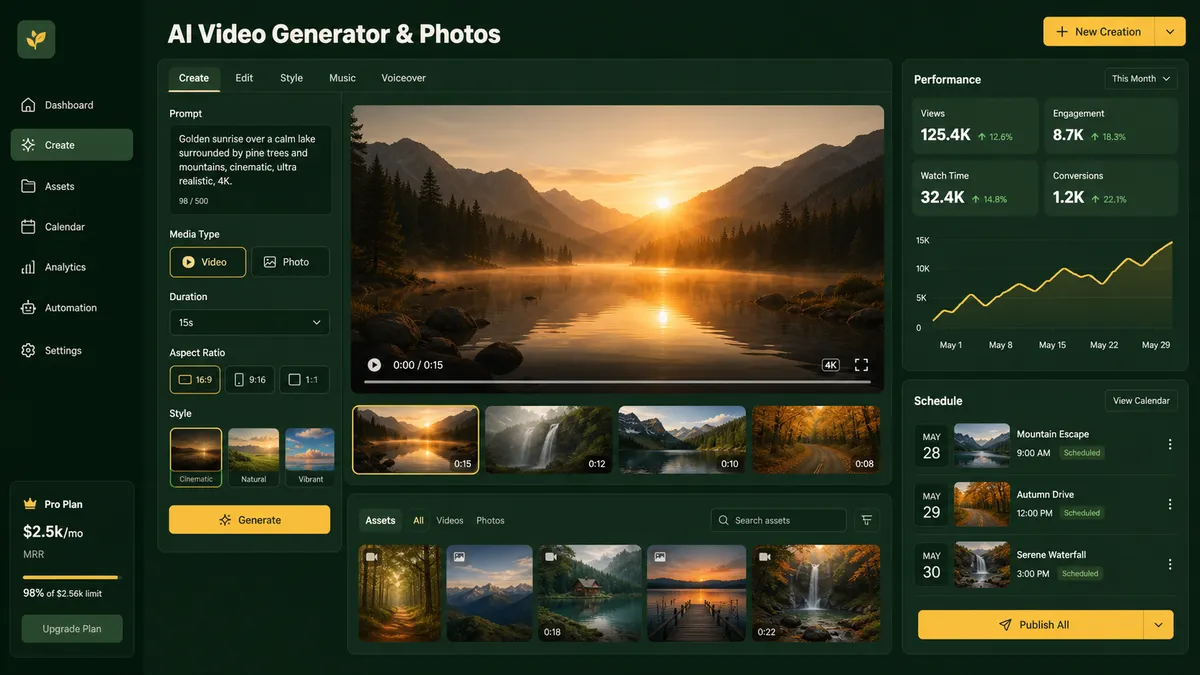
Task: Open options menu for Autumn Drive
Action: [x=1170, y=504]
